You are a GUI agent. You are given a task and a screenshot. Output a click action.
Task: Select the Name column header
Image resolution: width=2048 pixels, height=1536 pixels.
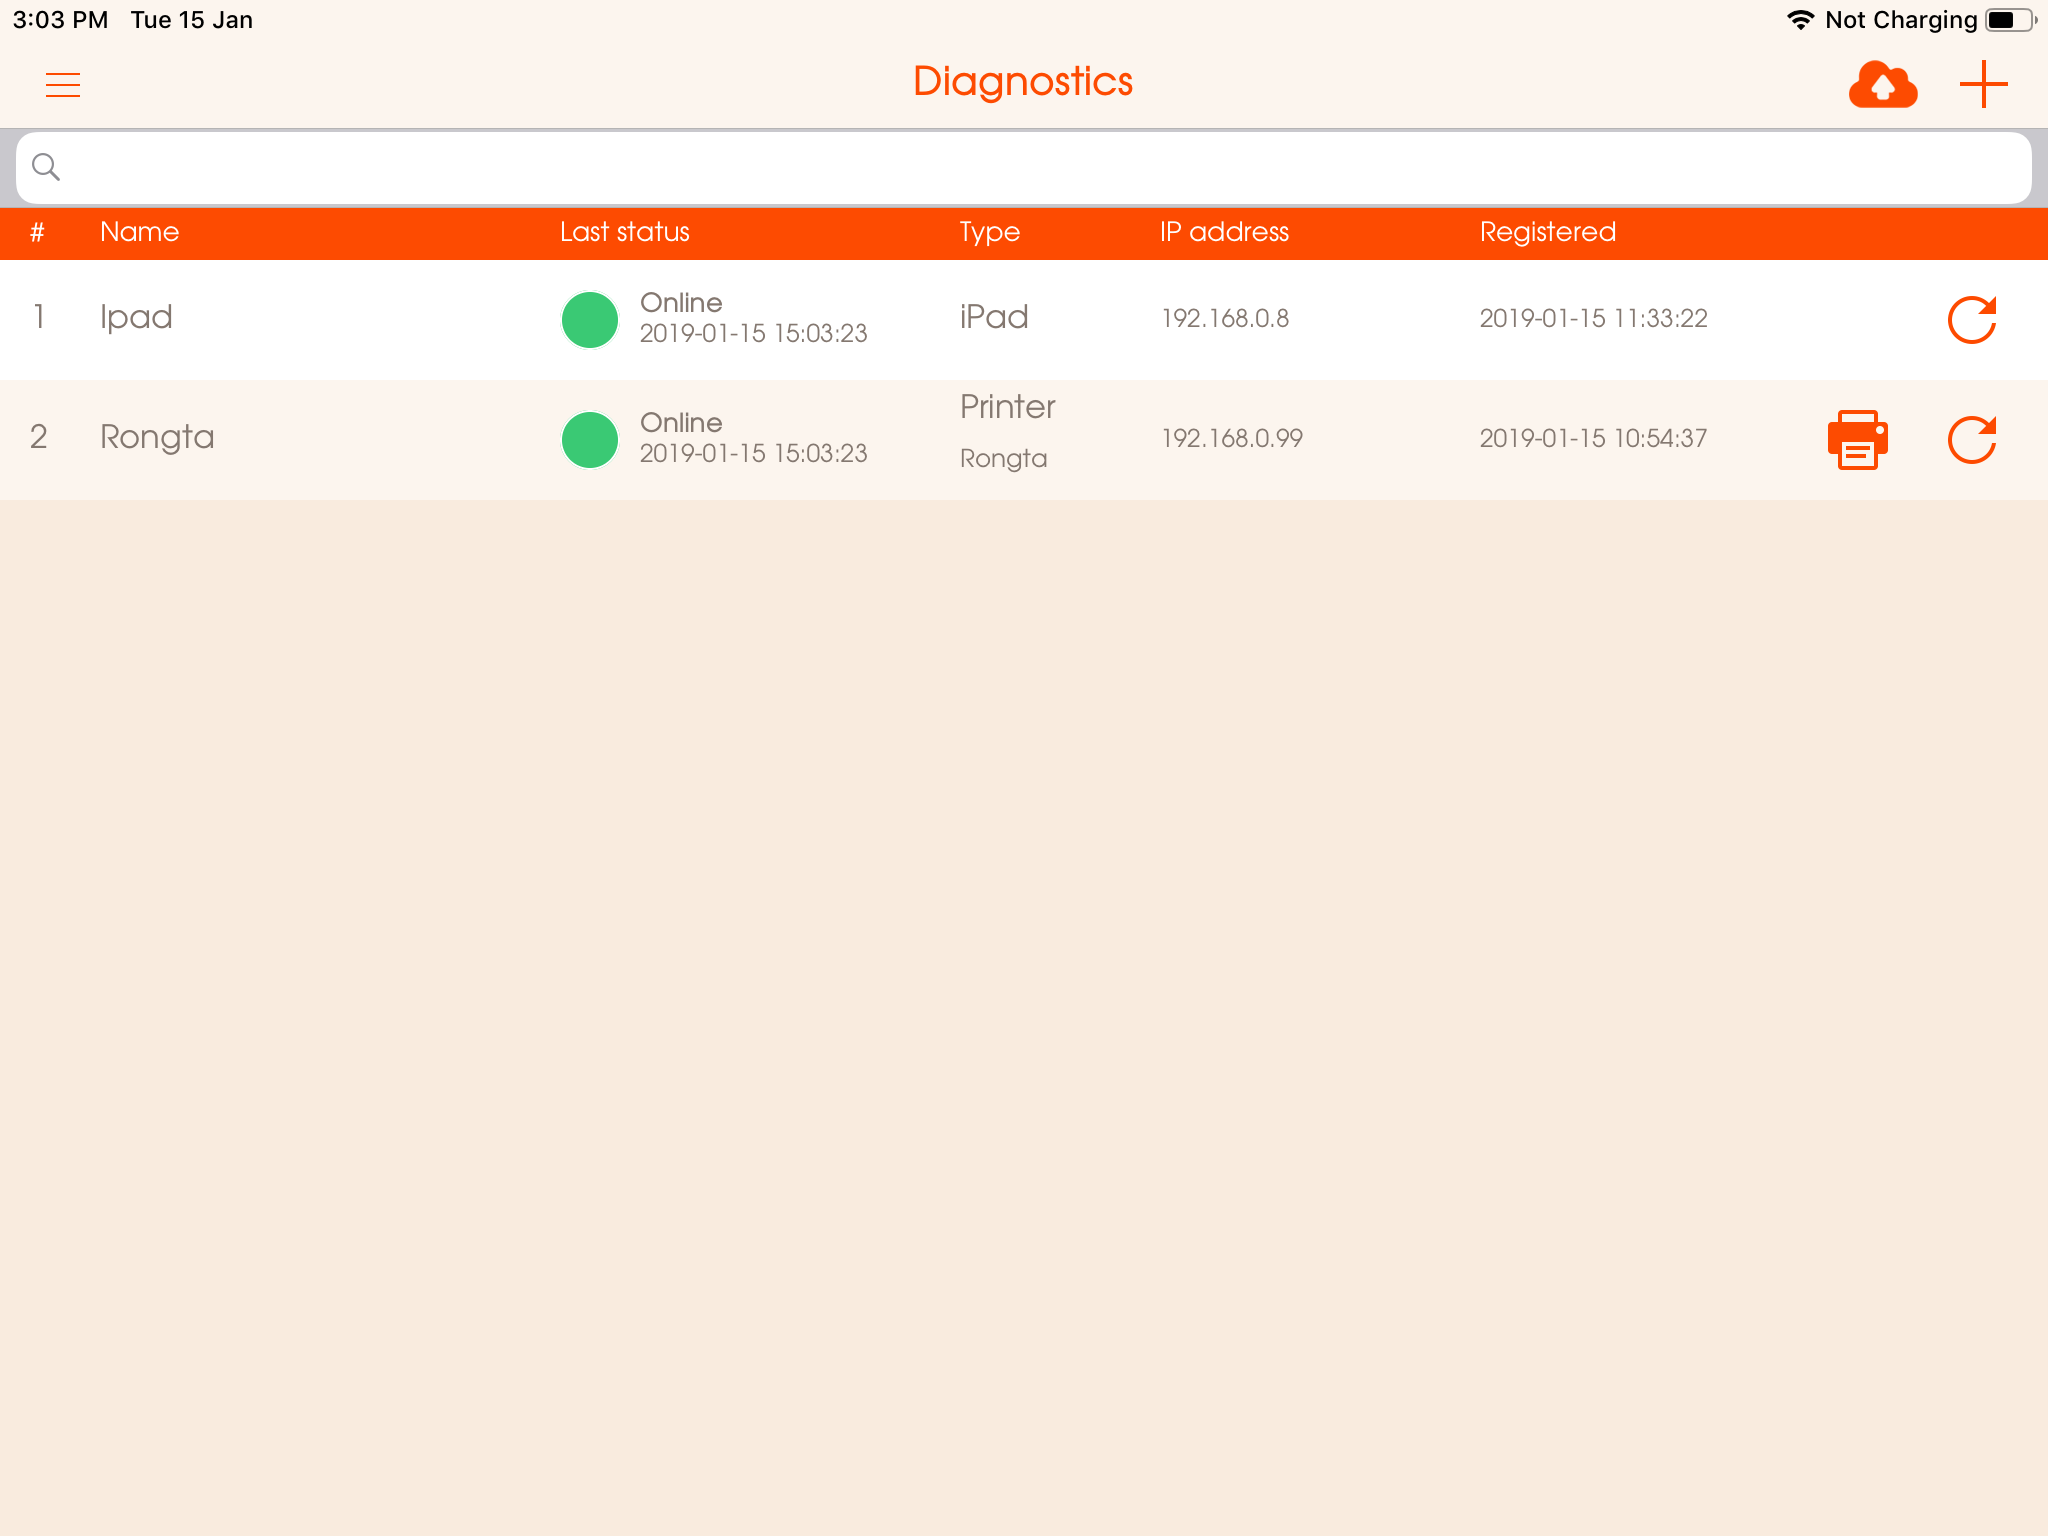click(140, 232)
